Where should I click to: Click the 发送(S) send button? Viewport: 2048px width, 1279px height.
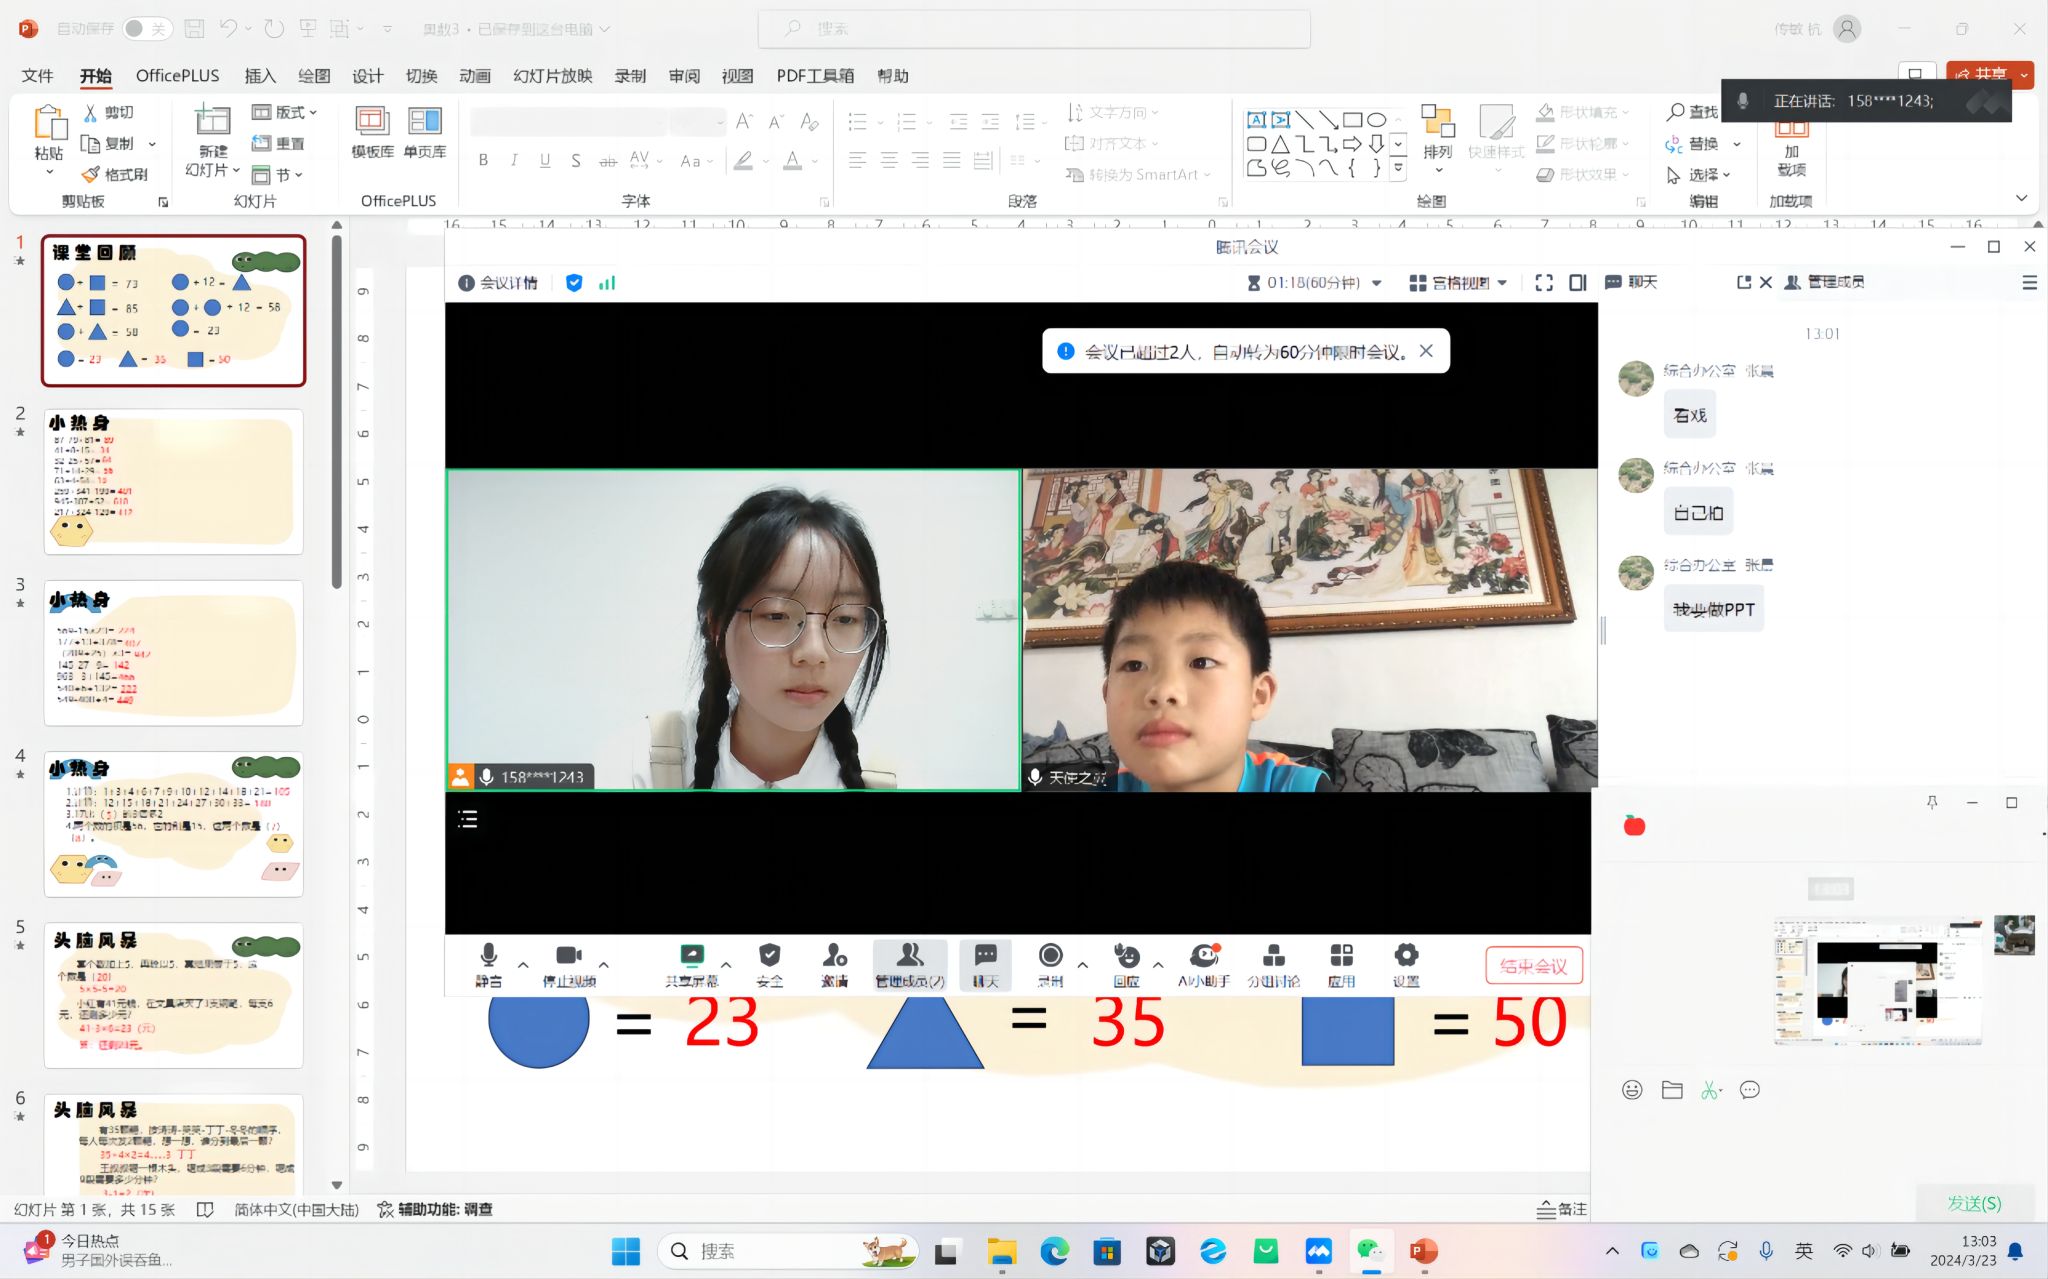click(x=1974, y=1203)
